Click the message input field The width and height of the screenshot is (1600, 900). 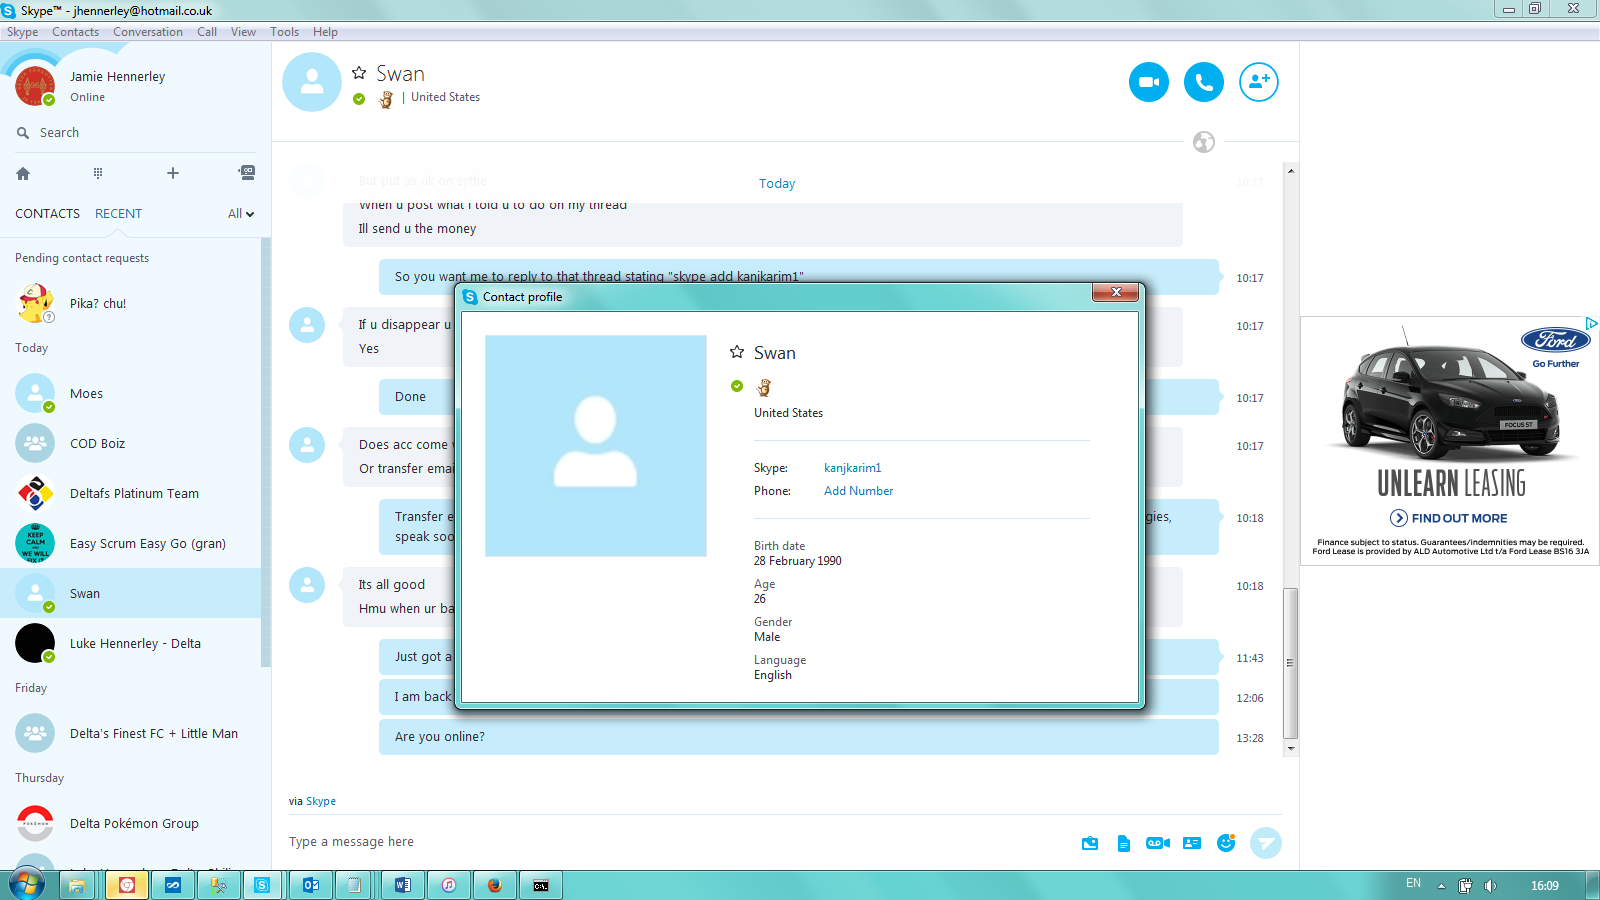click(680, 842)
